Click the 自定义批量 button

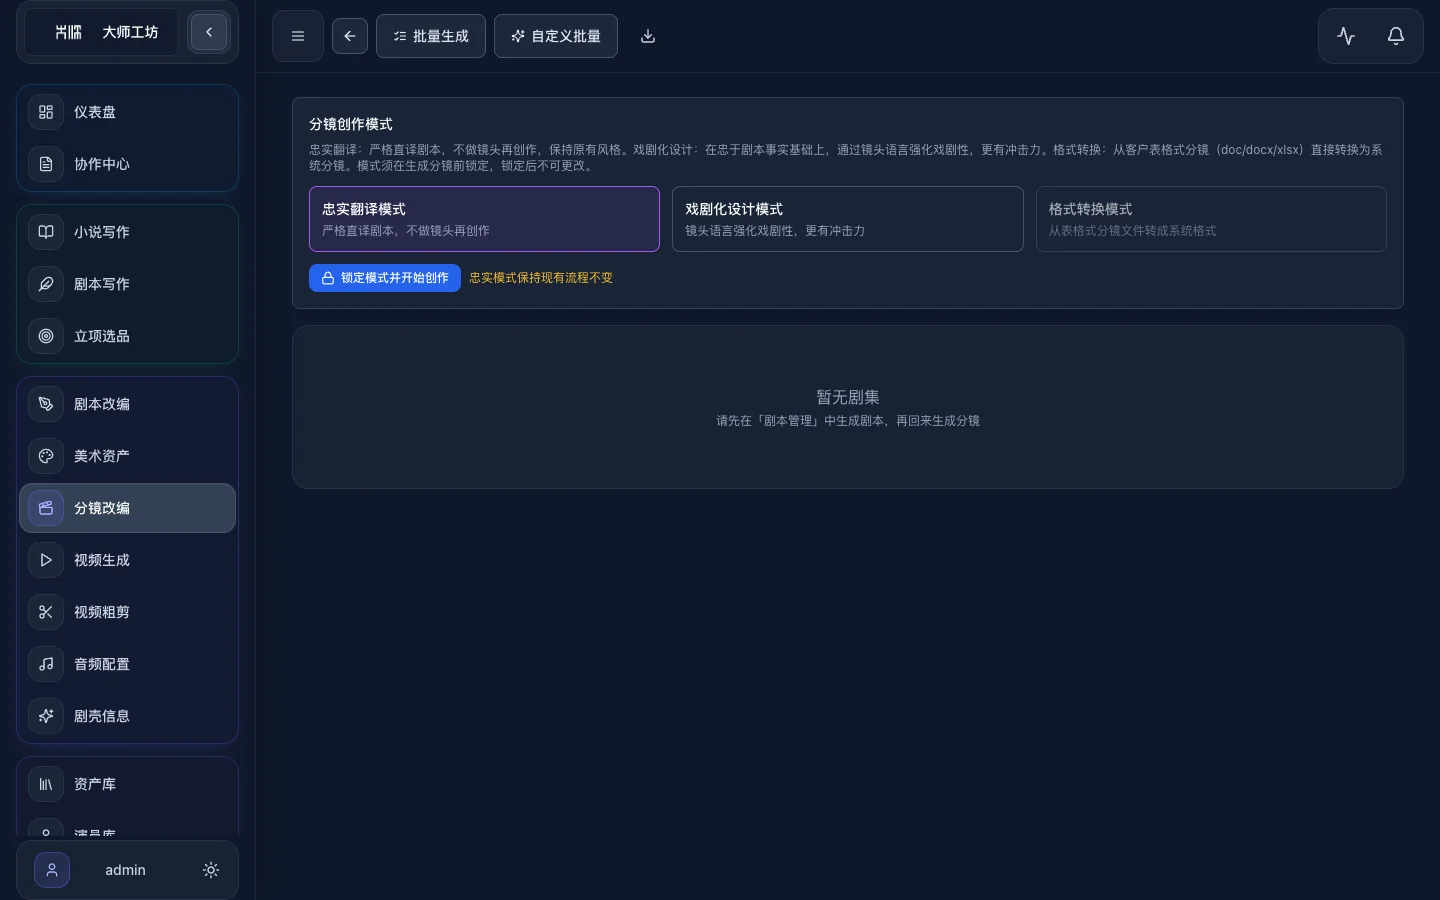pos(556,36)
